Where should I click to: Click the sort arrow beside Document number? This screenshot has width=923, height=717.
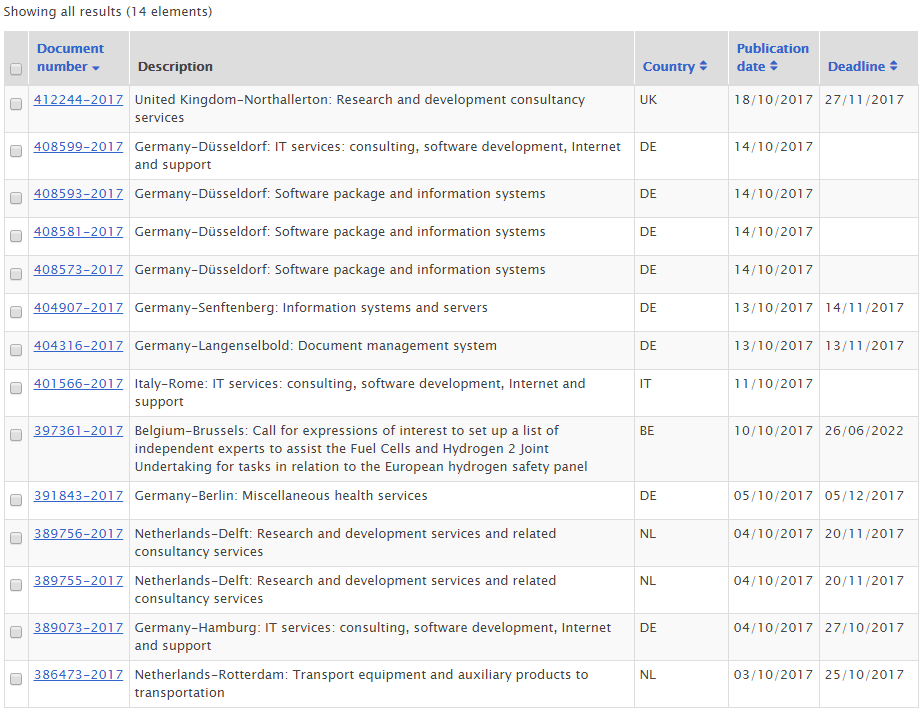tap(96, 68)
